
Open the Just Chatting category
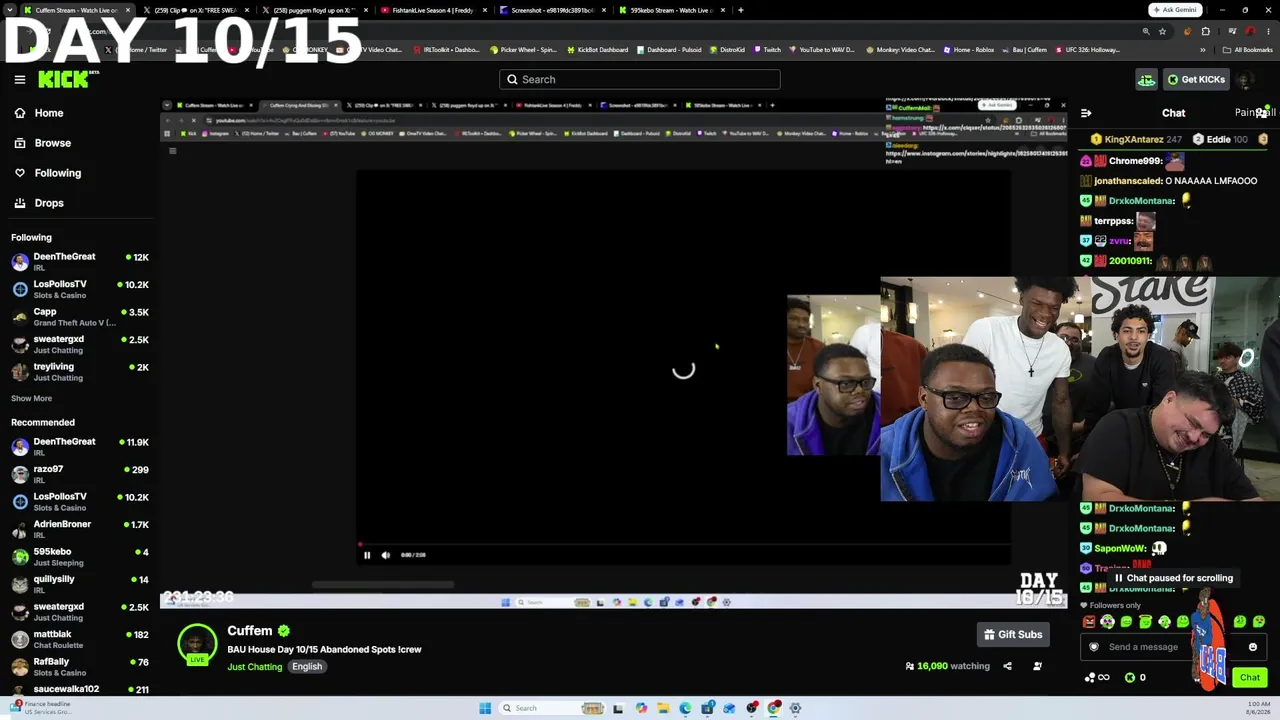[x=255, y=667]
